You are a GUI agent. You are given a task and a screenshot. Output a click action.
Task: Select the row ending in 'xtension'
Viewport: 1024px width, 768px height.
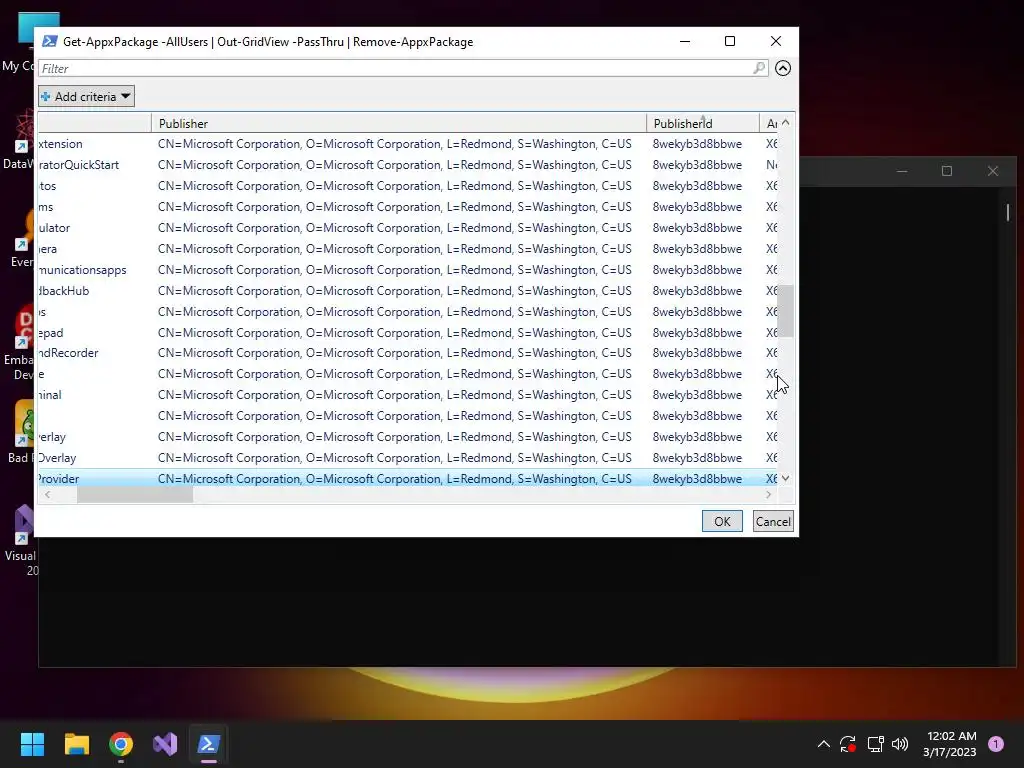tap(408, 144)
